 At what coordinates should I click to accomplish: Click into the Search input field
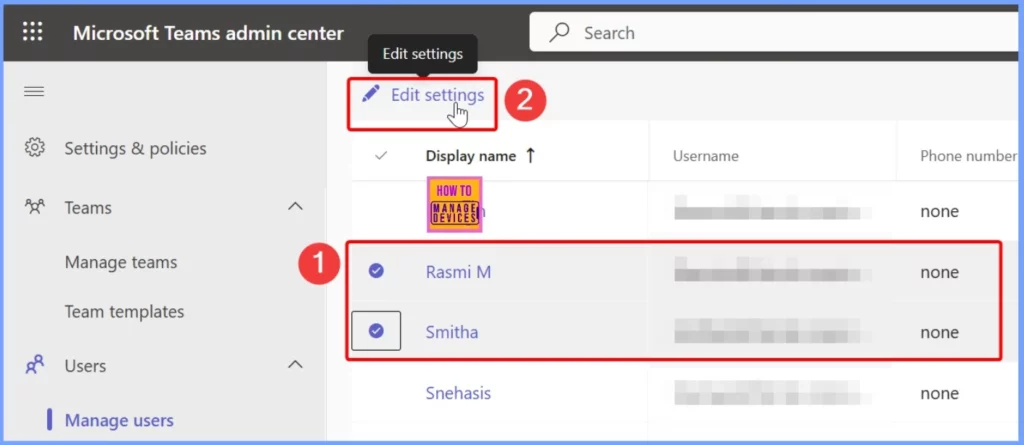tap(776, 33)
